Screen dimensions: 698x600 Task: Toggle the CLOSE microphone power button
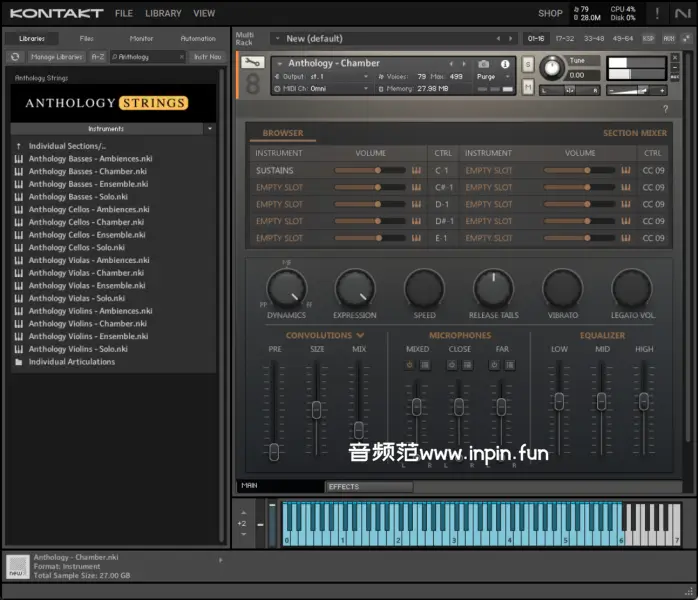pos(452,365)
